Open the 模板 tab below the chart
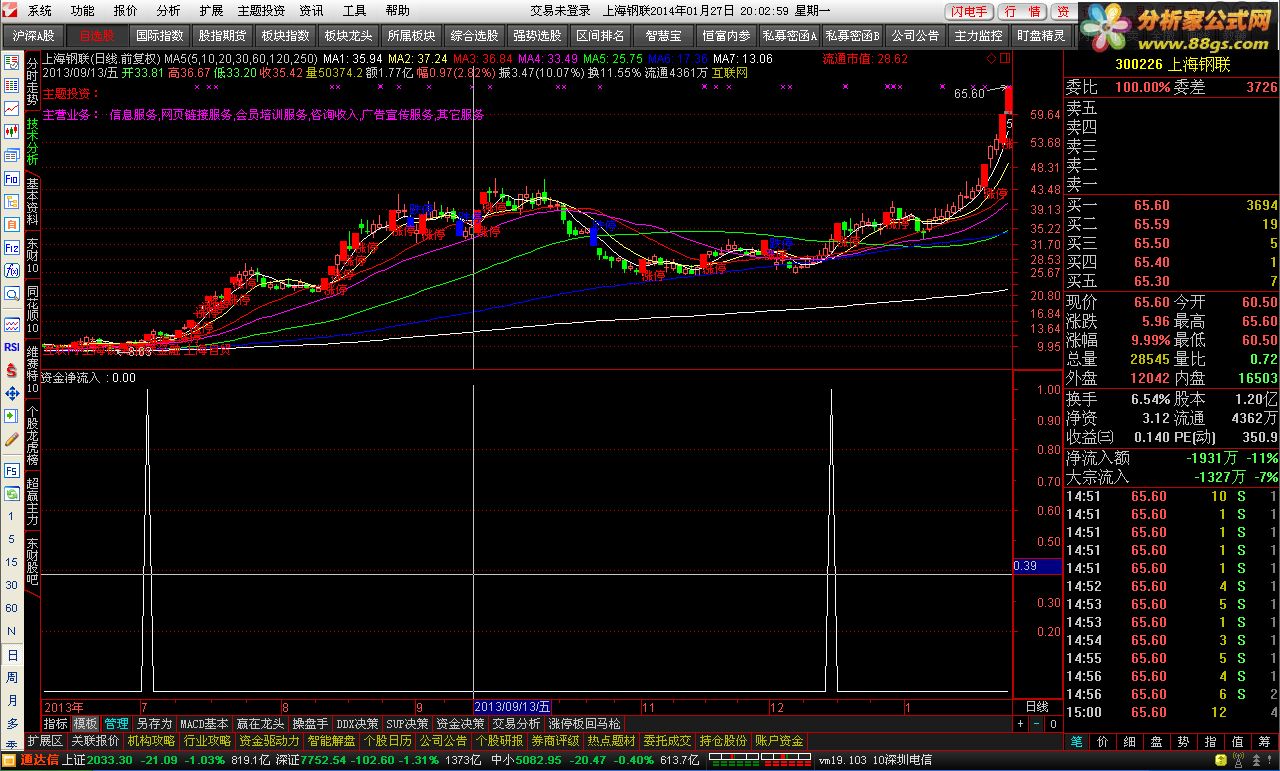 coord(85,723)
